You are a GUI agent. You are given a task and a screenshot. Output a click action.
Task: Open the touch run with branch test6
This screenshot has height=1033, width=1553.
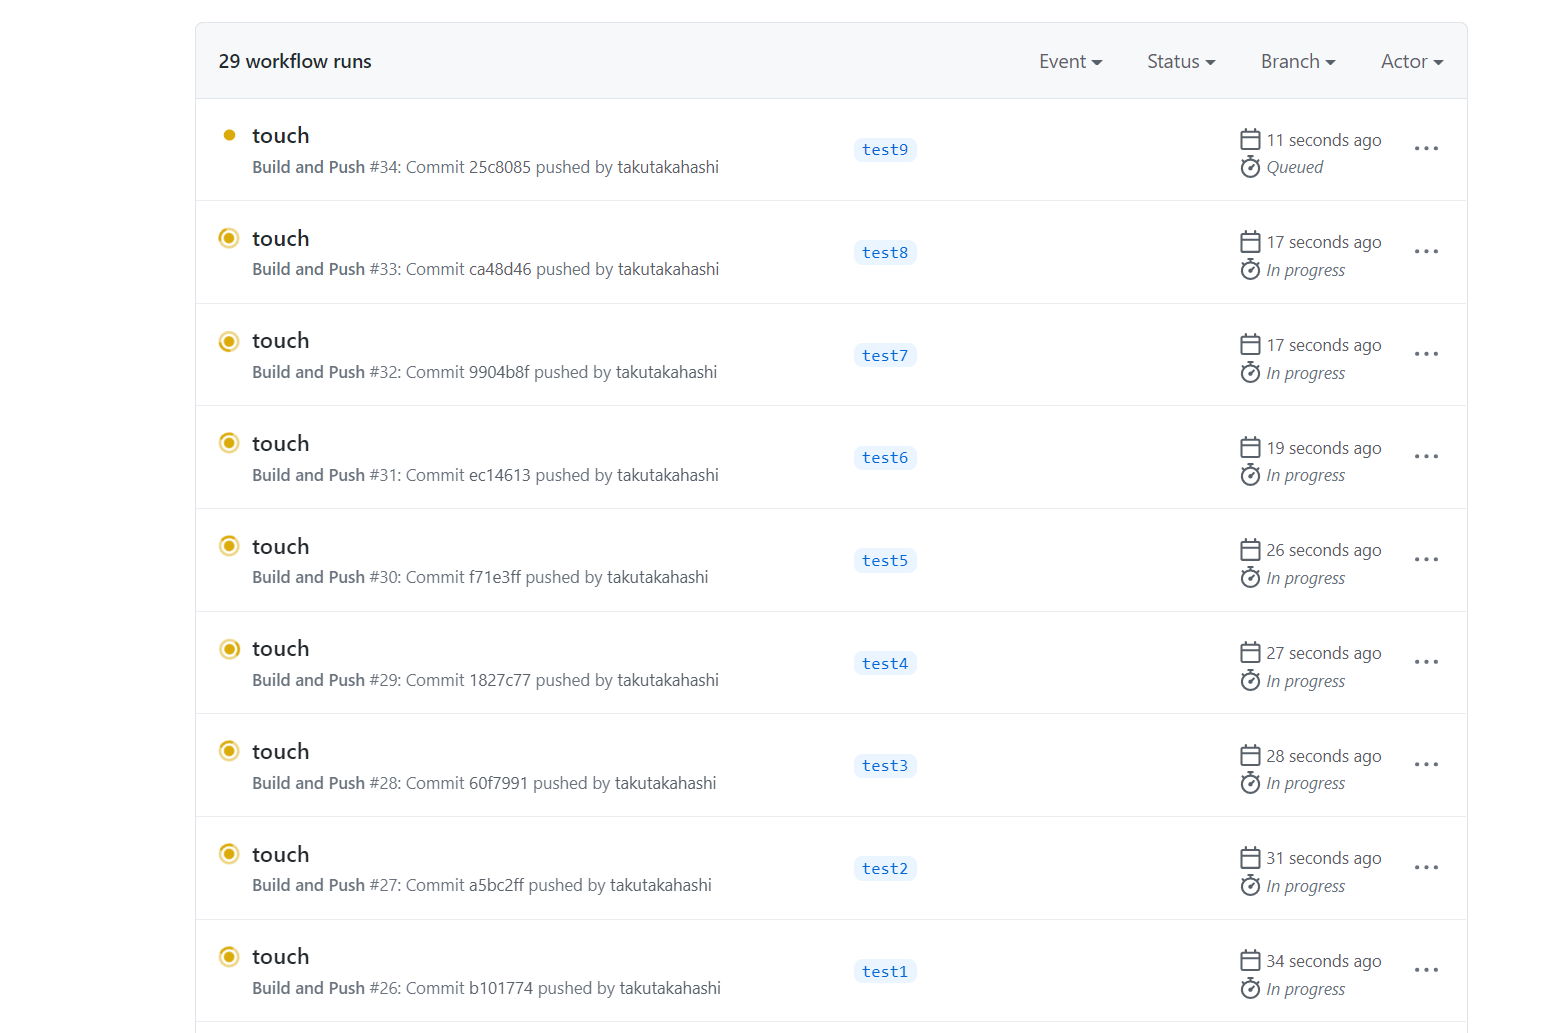[280, 444]
